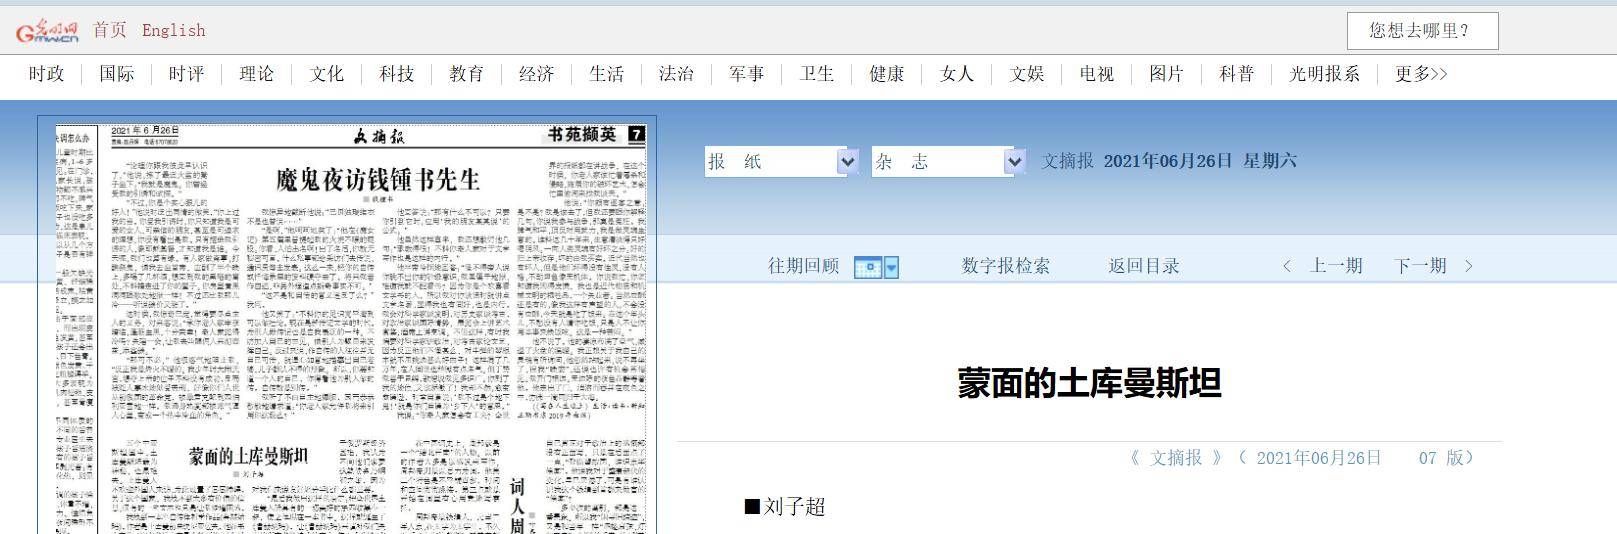The image size is (1617, 534).
Task: Click the 上一期 previous issue link
Action: coord(1336,266)
